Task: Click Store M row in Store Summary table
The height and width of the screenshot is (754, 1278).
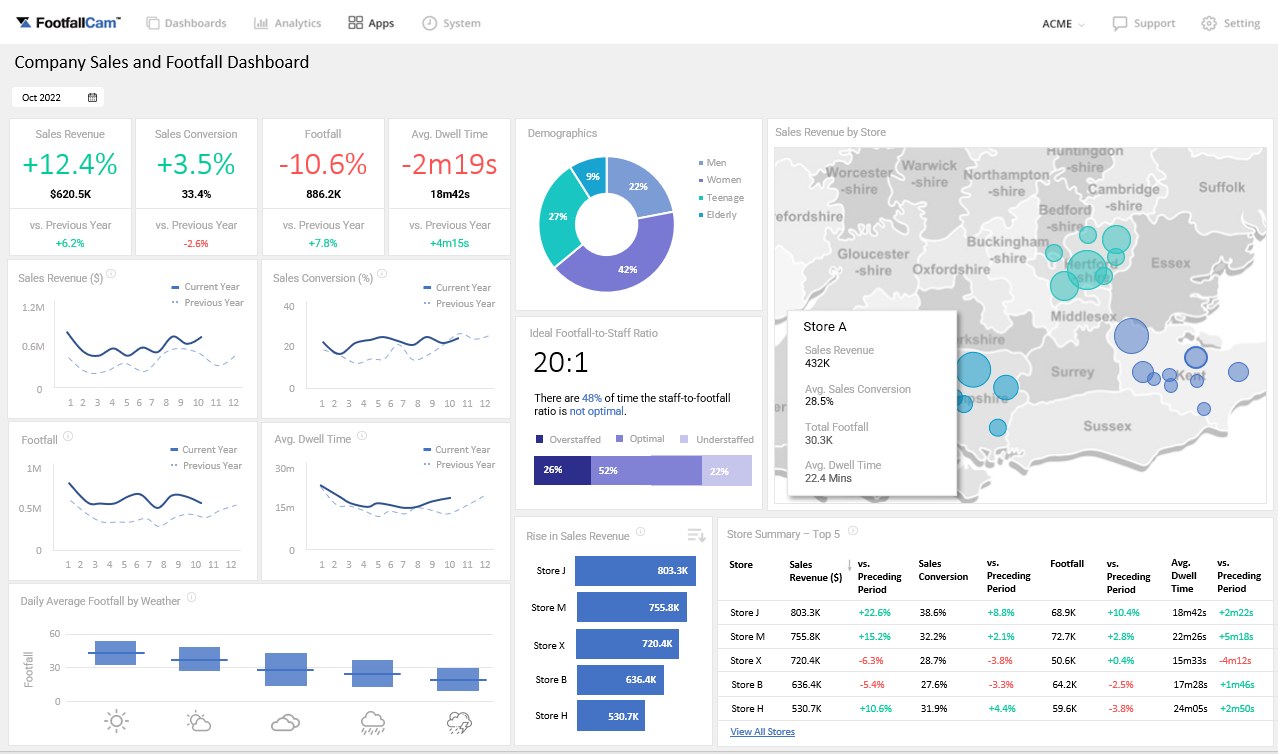Action: (x=996, y=636)
